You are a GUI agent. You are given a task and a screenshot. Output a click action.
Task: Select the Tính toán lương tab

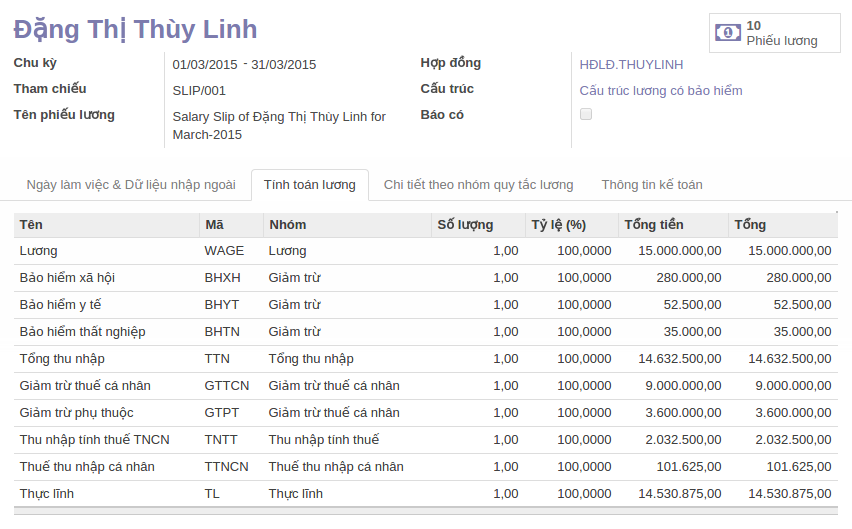pyautogui.click(x=309, y=184)
